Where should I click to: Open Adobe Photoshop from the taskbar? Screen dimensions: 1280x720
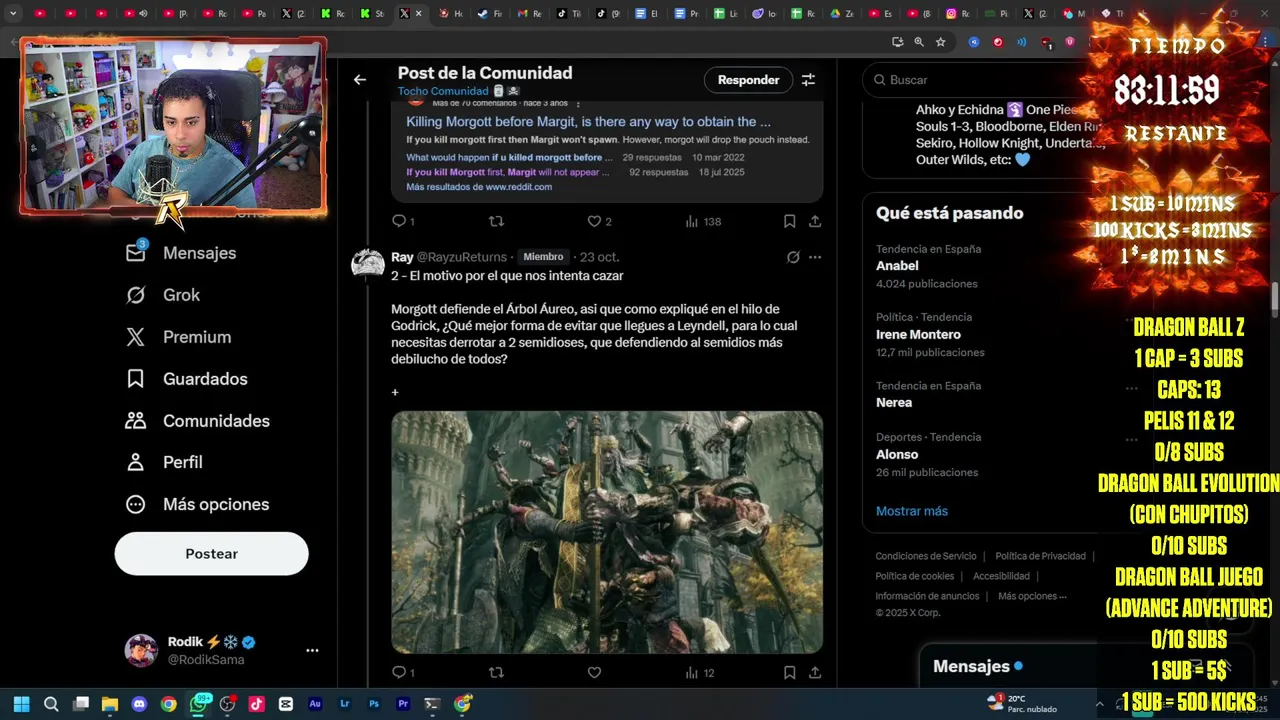(374, 704)
